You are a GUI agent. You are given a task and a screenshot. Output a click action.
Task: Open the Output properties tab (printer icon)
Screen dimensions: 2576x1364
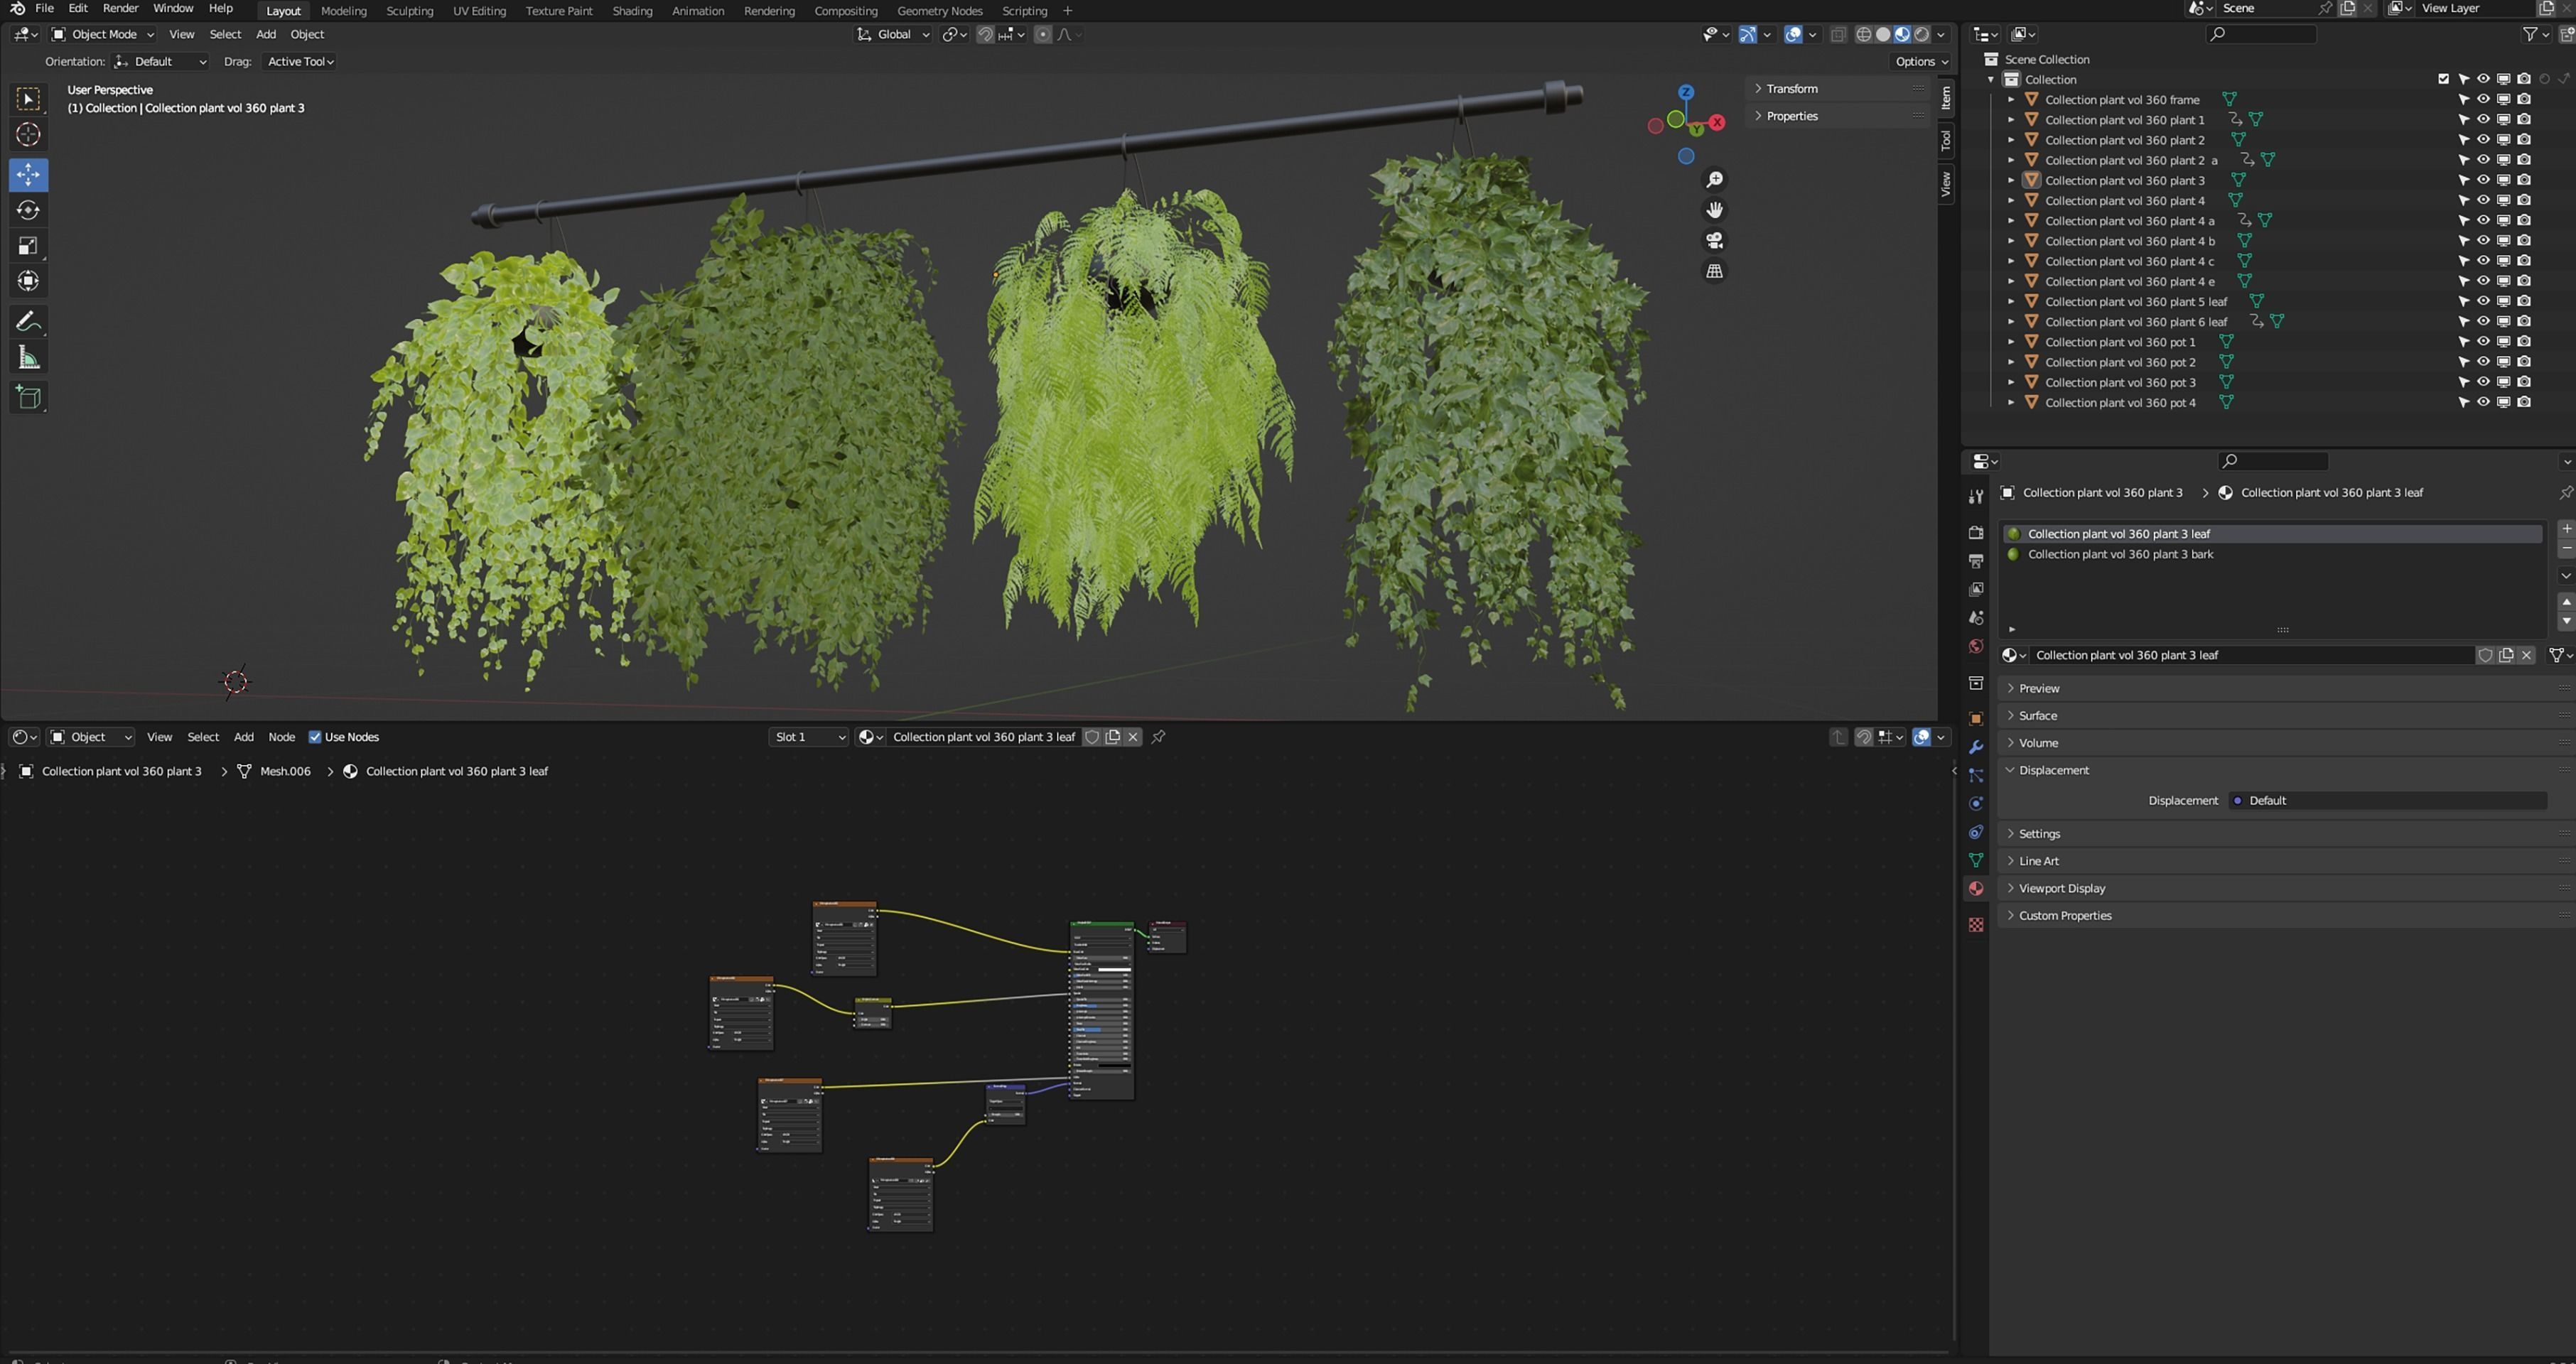click(1975, 561)
